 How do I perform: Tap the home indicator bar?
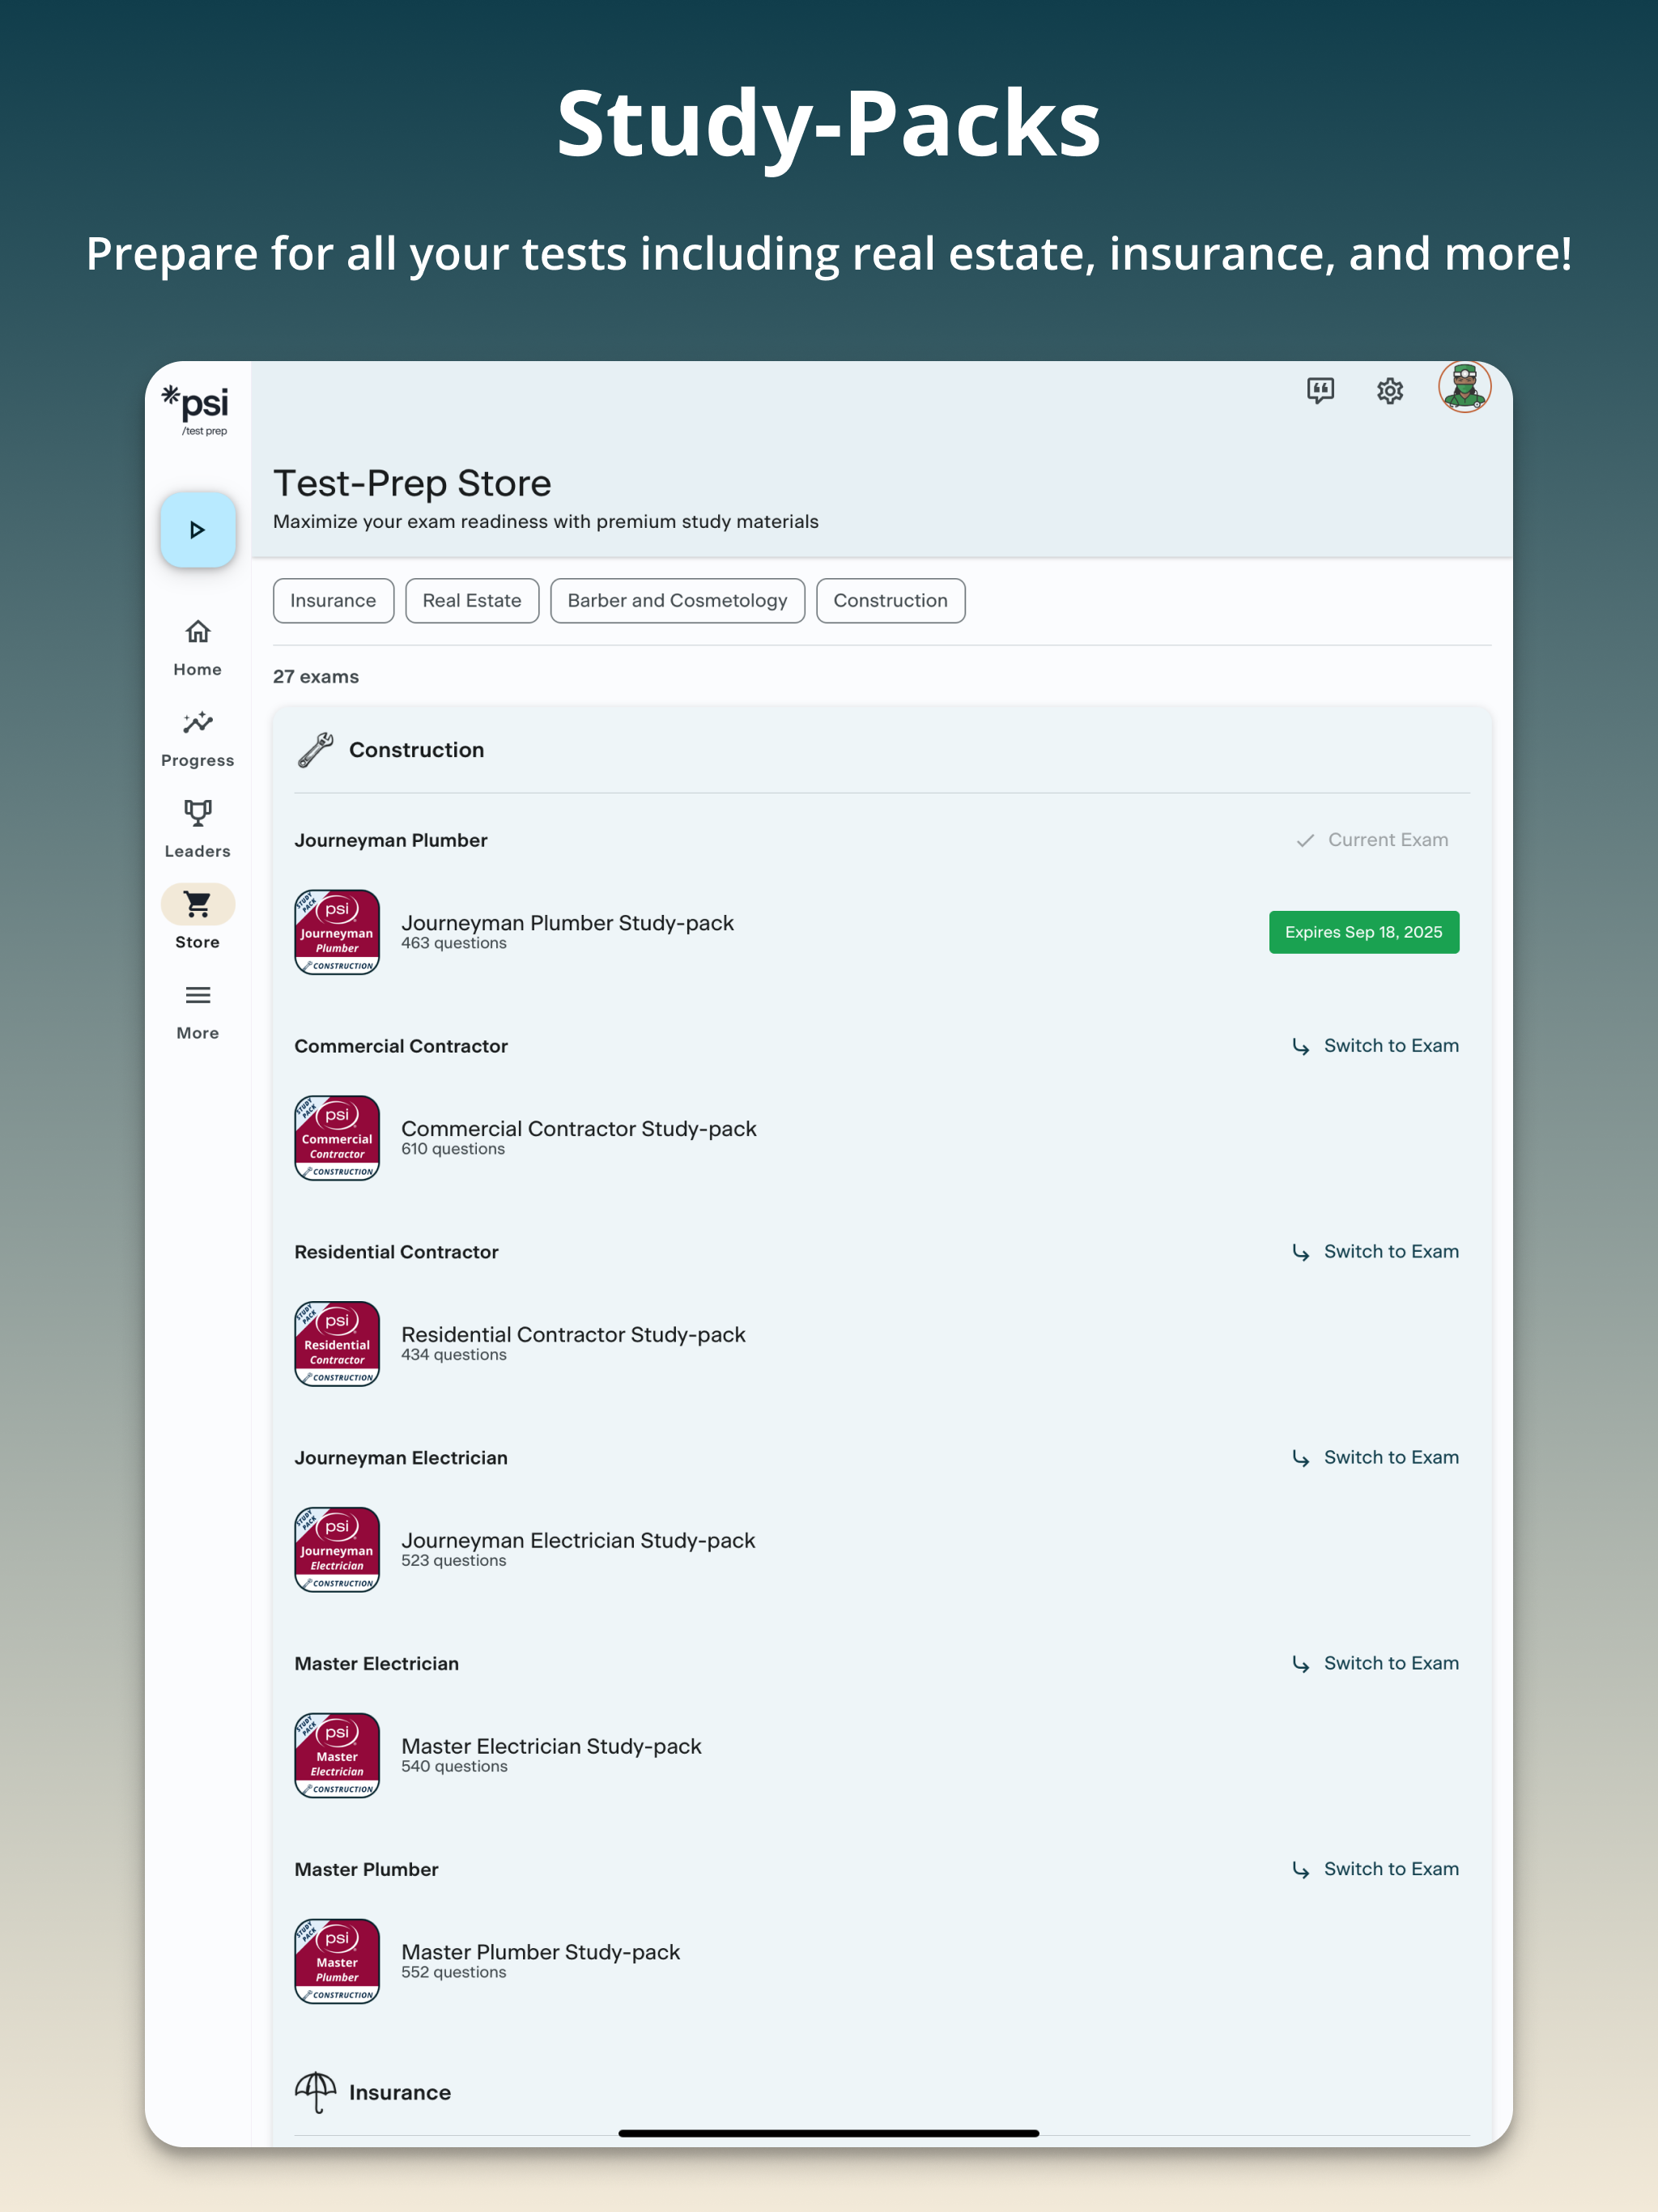(829, 2133)
